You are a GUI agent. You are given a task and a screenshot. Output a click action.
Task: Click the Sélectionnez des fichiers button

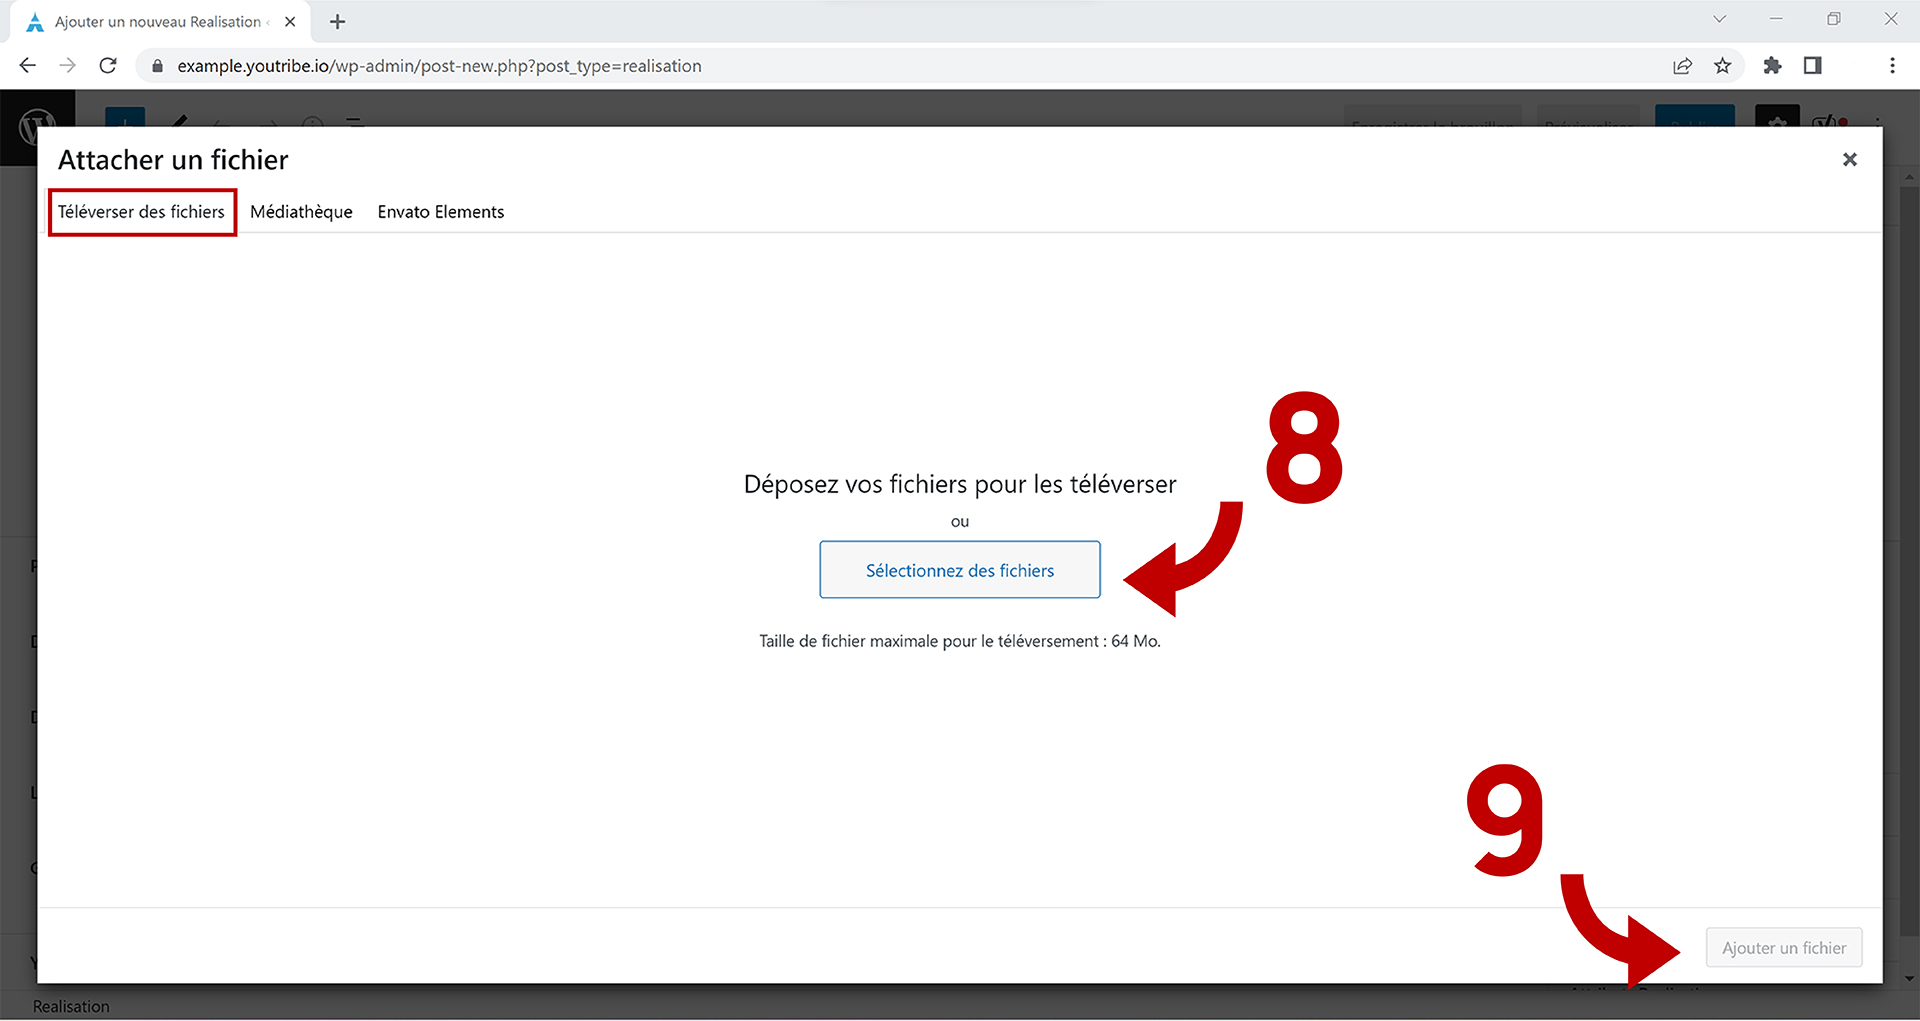(959, 570)
